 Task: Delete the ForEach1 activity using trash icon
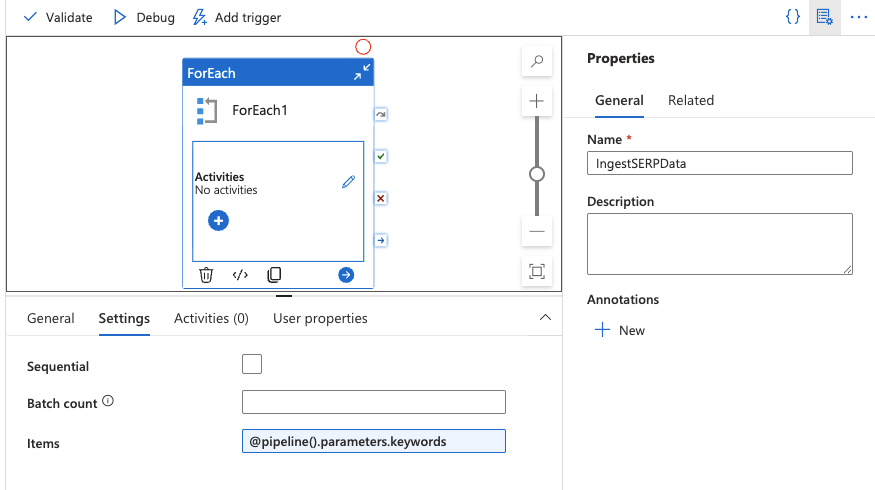(x=206, y=275)
